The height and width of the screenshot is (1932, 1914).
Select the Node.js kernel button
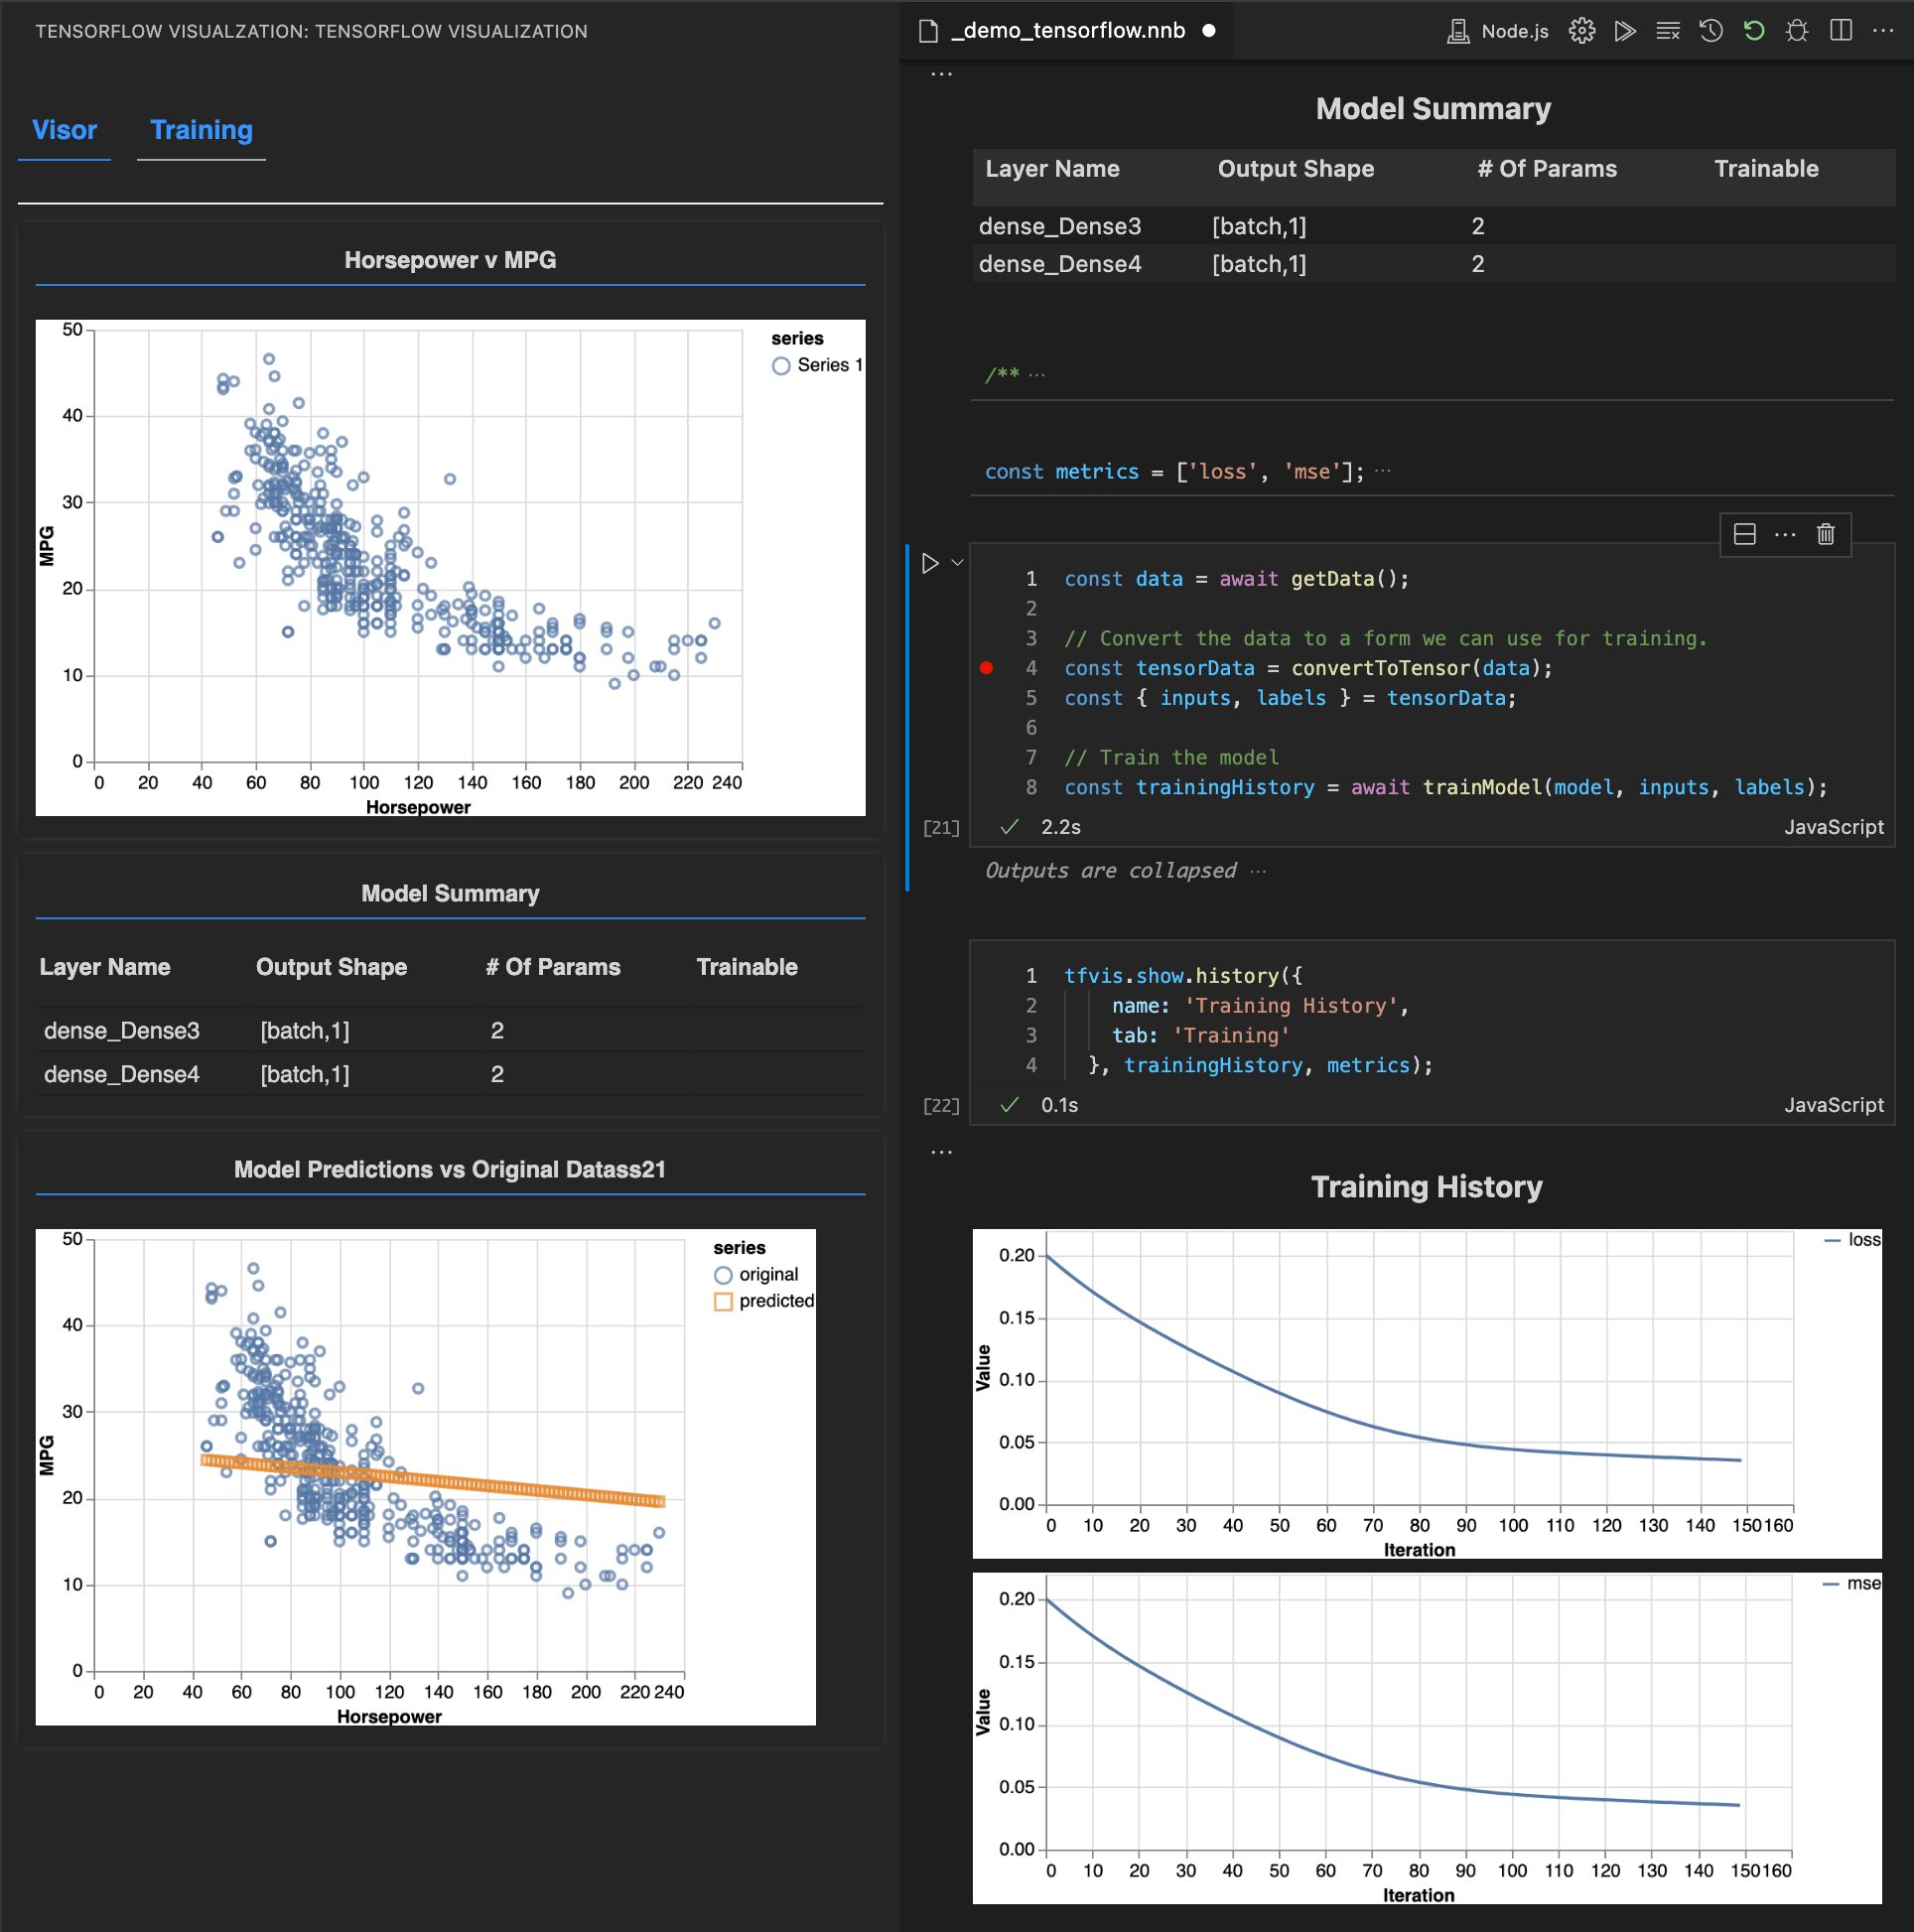(1498, 31)
